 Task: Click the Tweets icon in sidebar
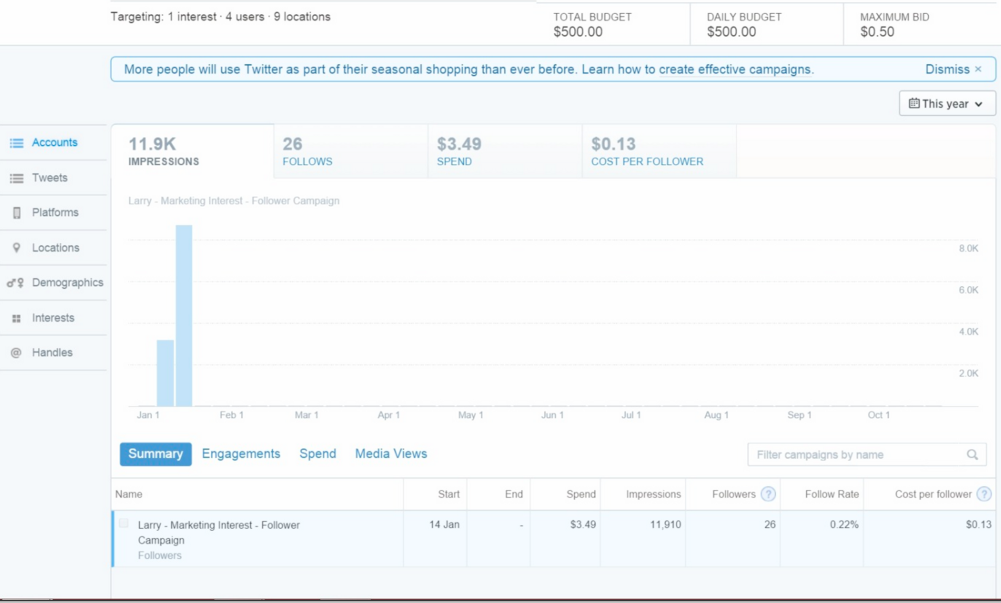16,178
